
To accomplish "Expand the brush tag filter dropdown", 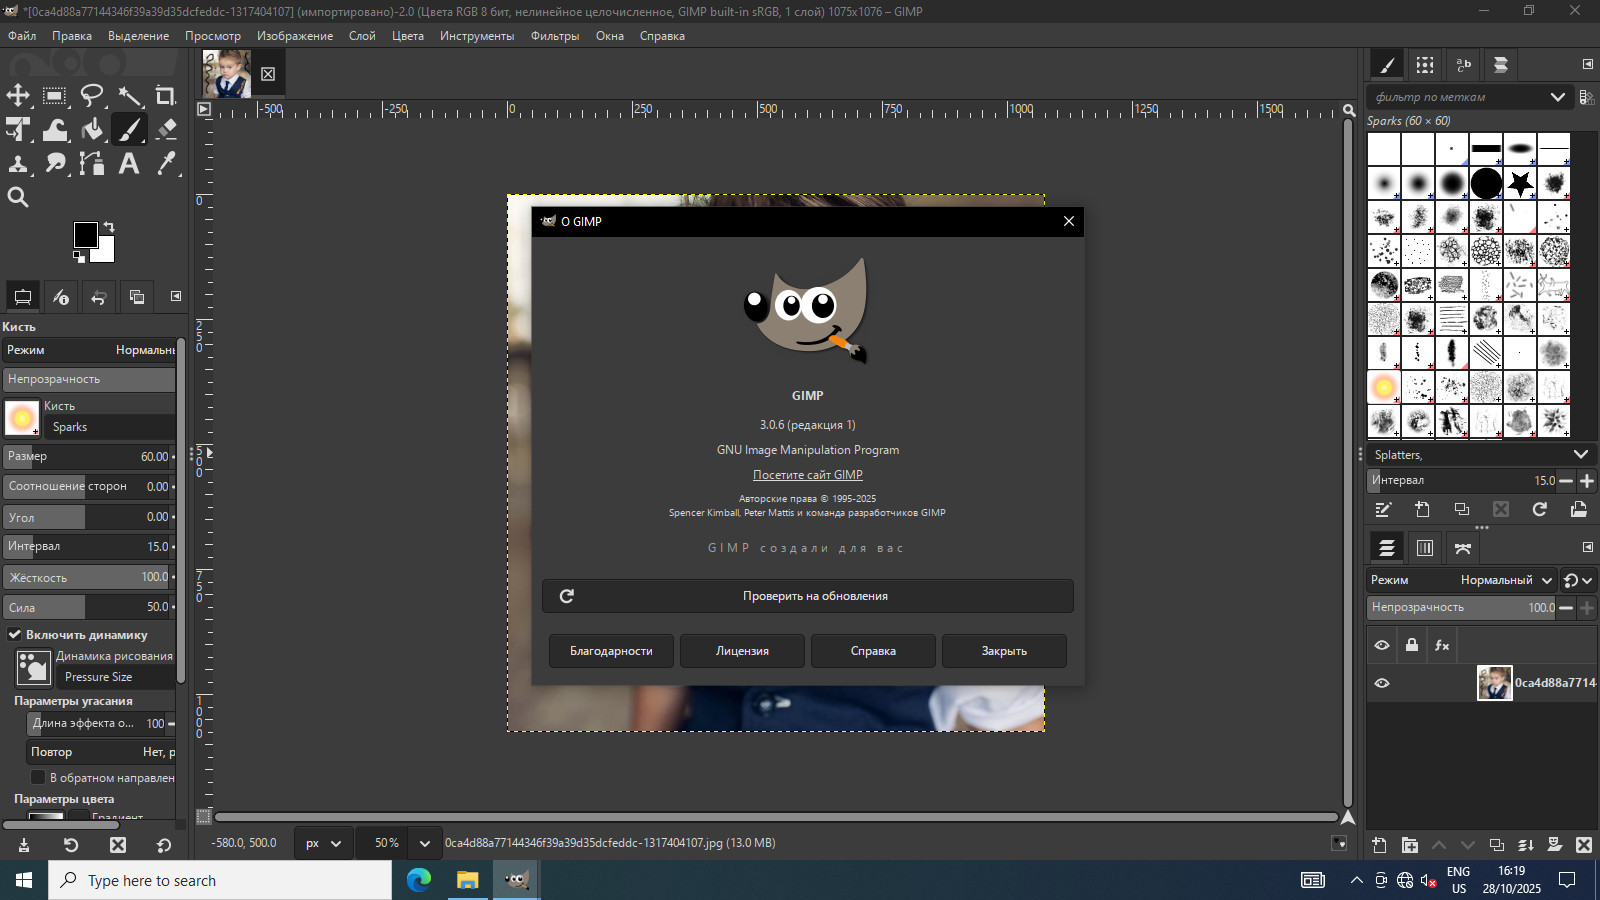I will point(1557,97).
